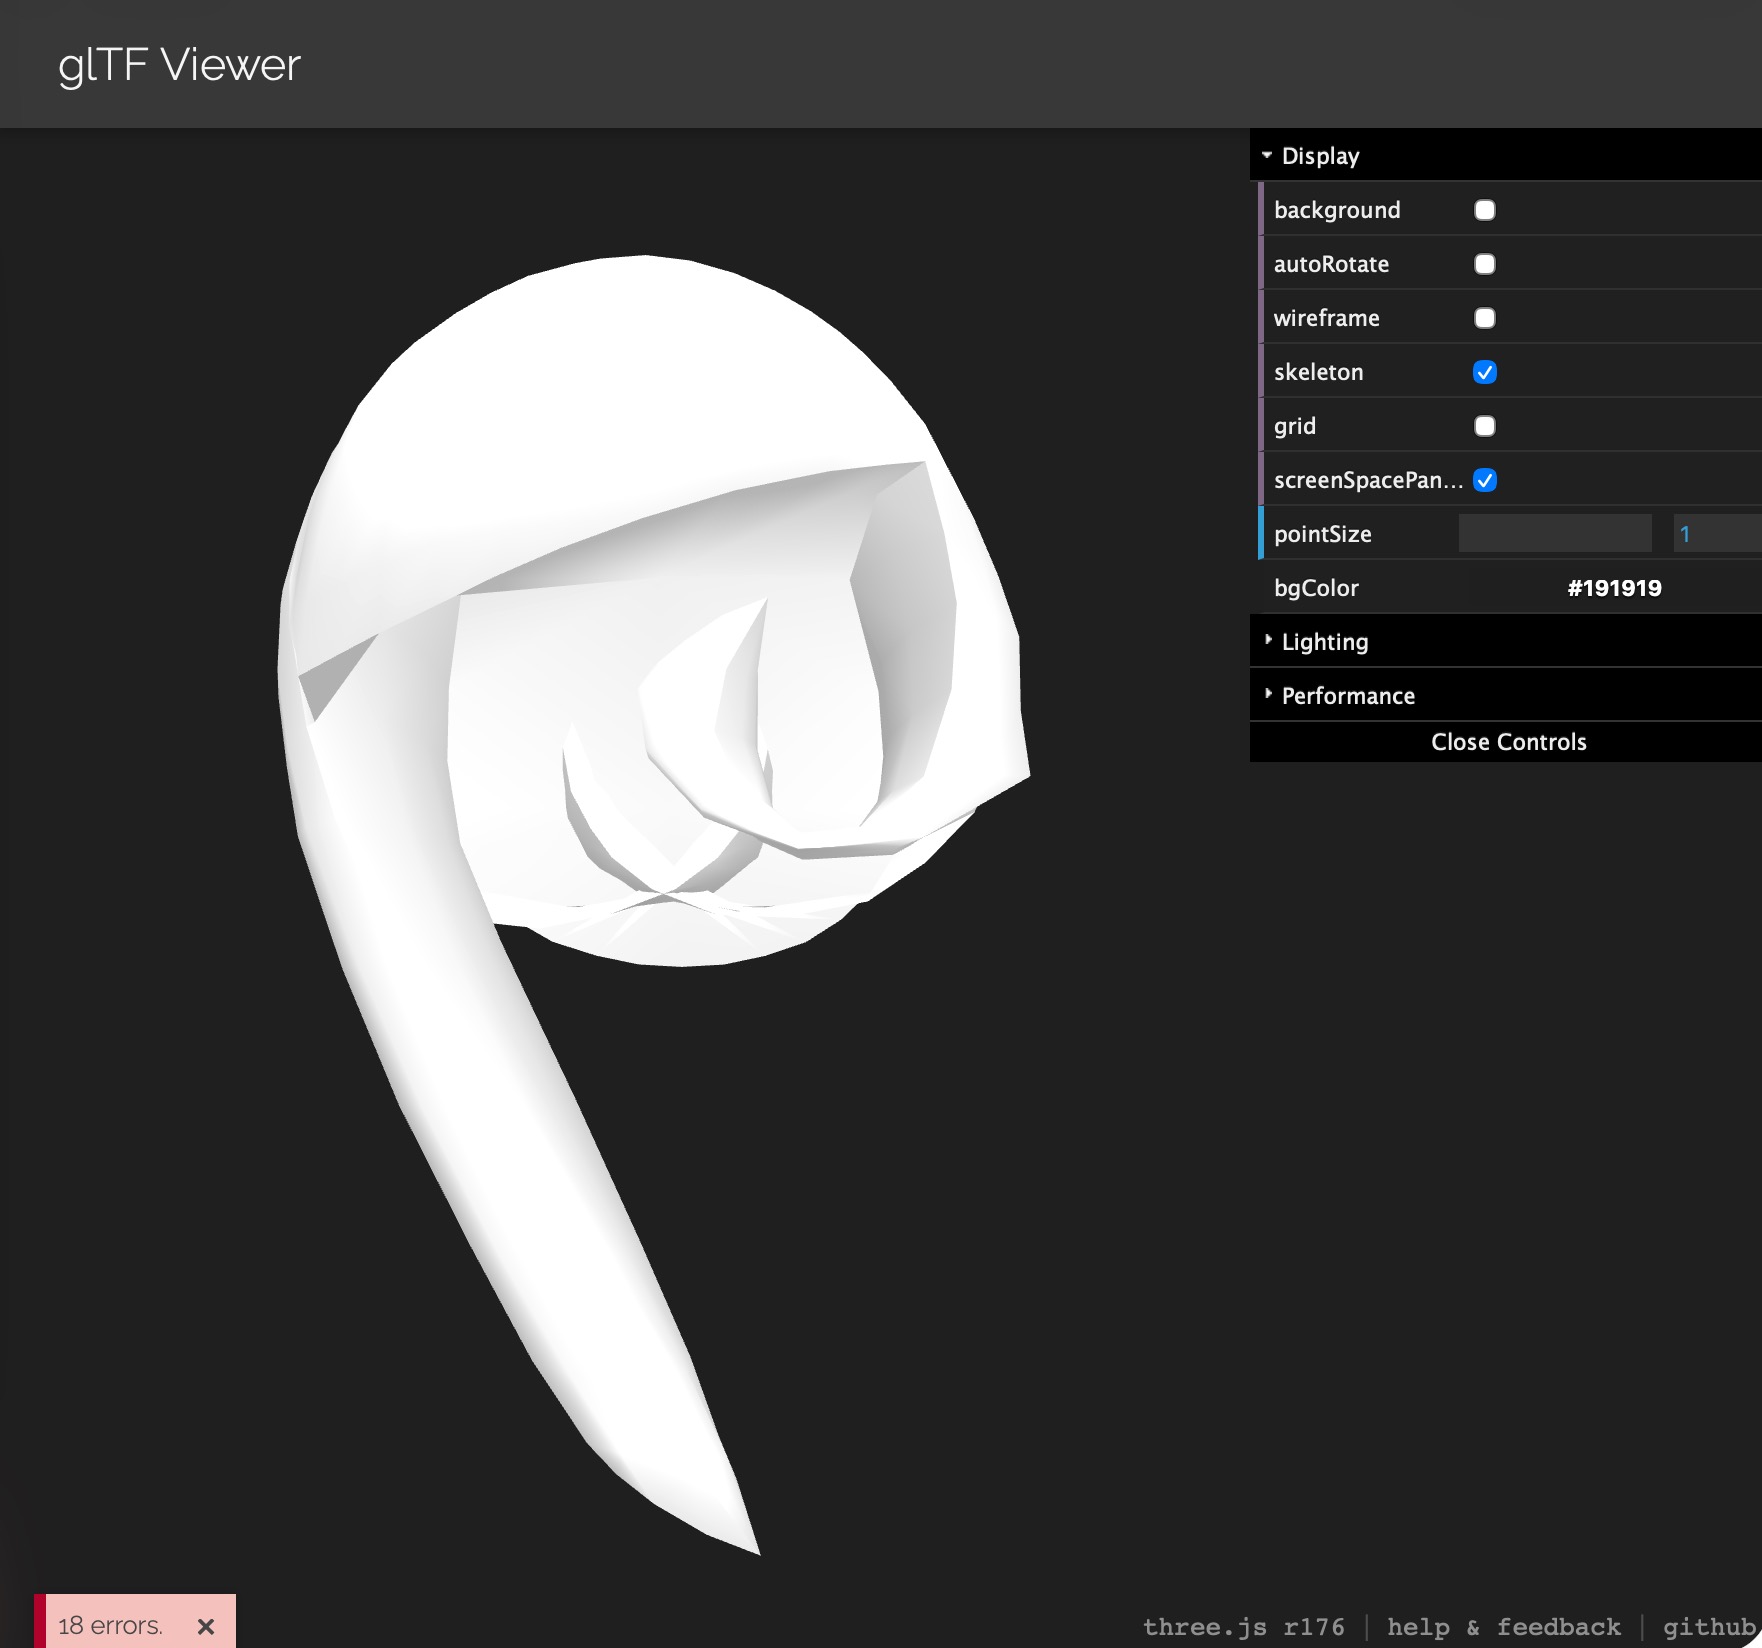The height and width of the screenshot is (1648, 1762).
Task: Show the grid checkbox
Action: (x=1485, y=426)
